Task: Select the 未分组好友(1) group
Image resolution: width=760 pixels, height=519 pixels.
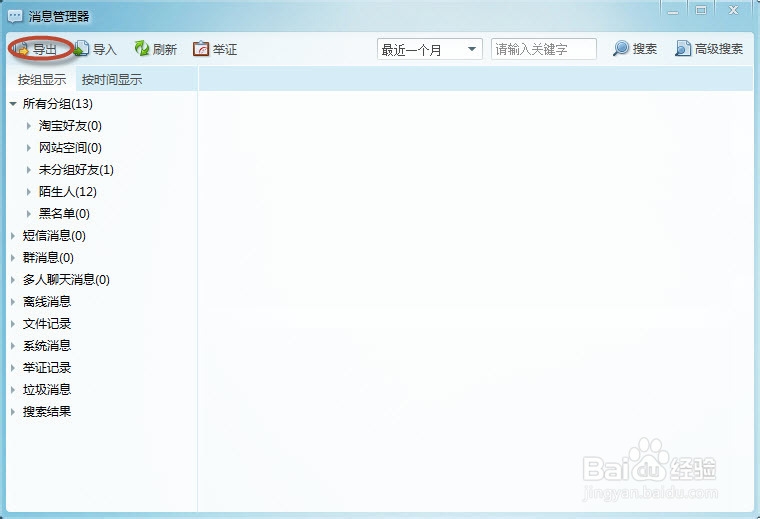Action: [x=76, y=170]
